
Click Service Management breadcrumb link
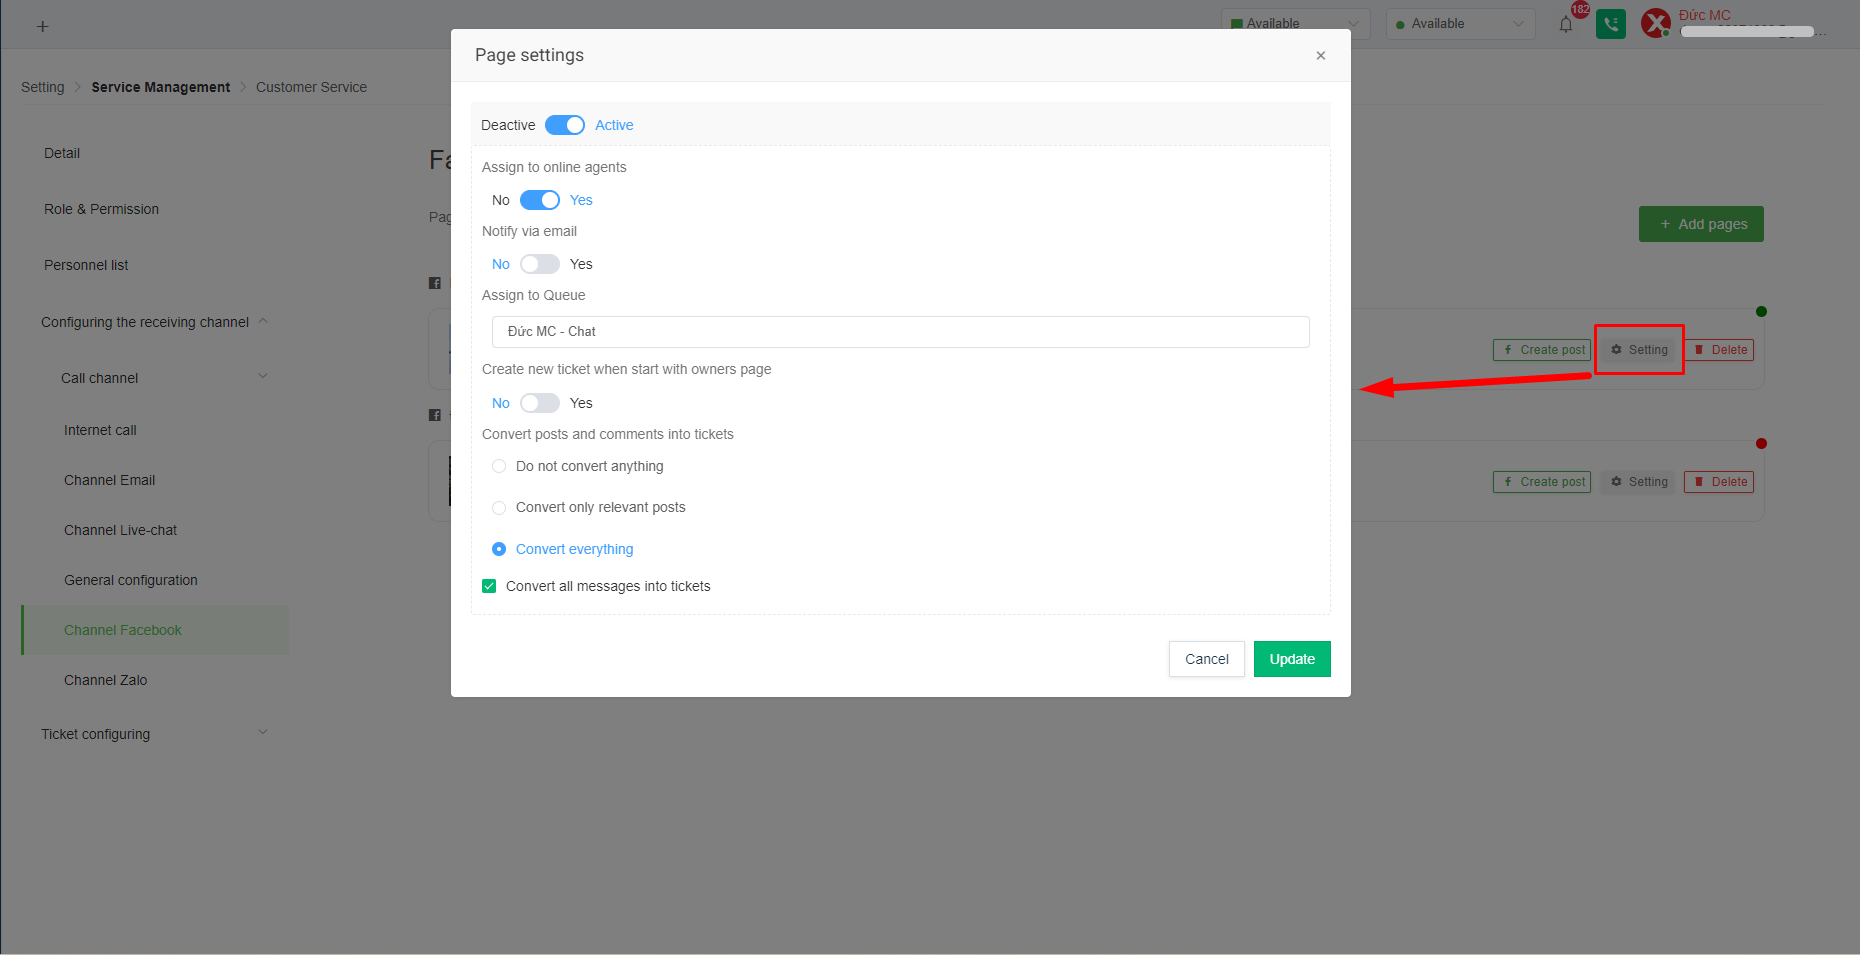161,87
